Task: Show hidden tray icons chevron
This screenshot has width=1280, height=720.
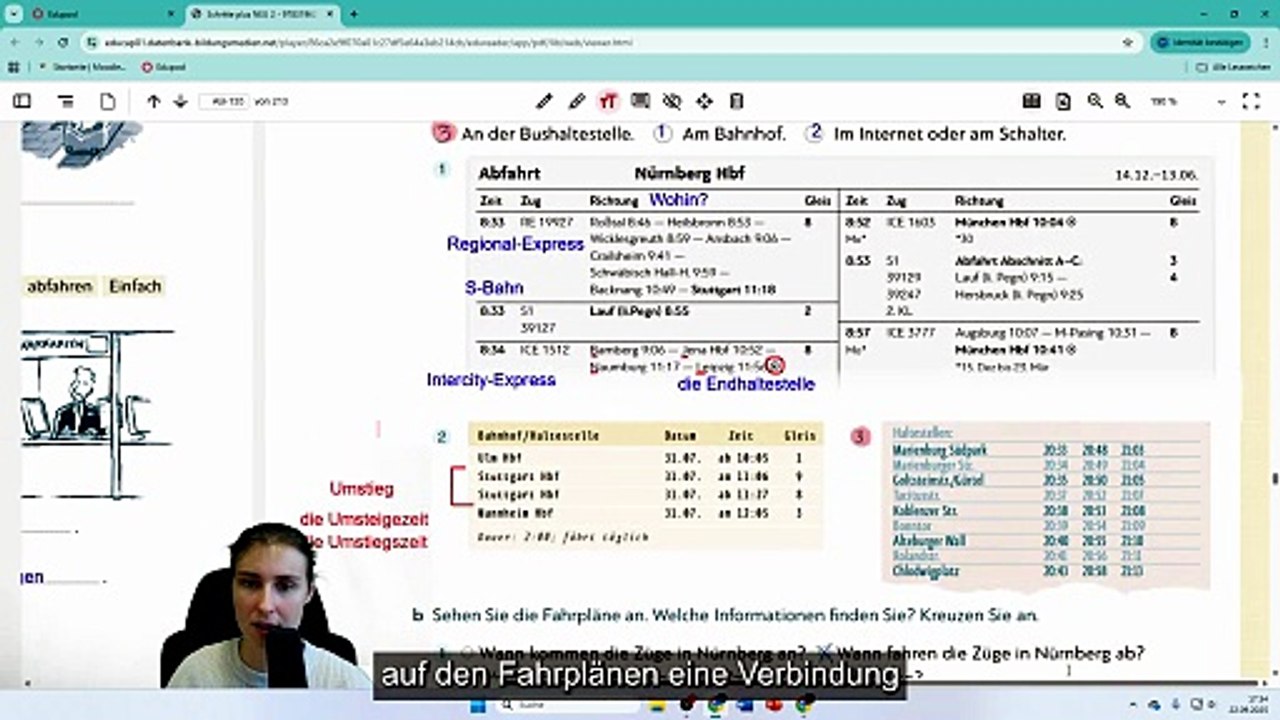Action: (x=1131, y=706)
